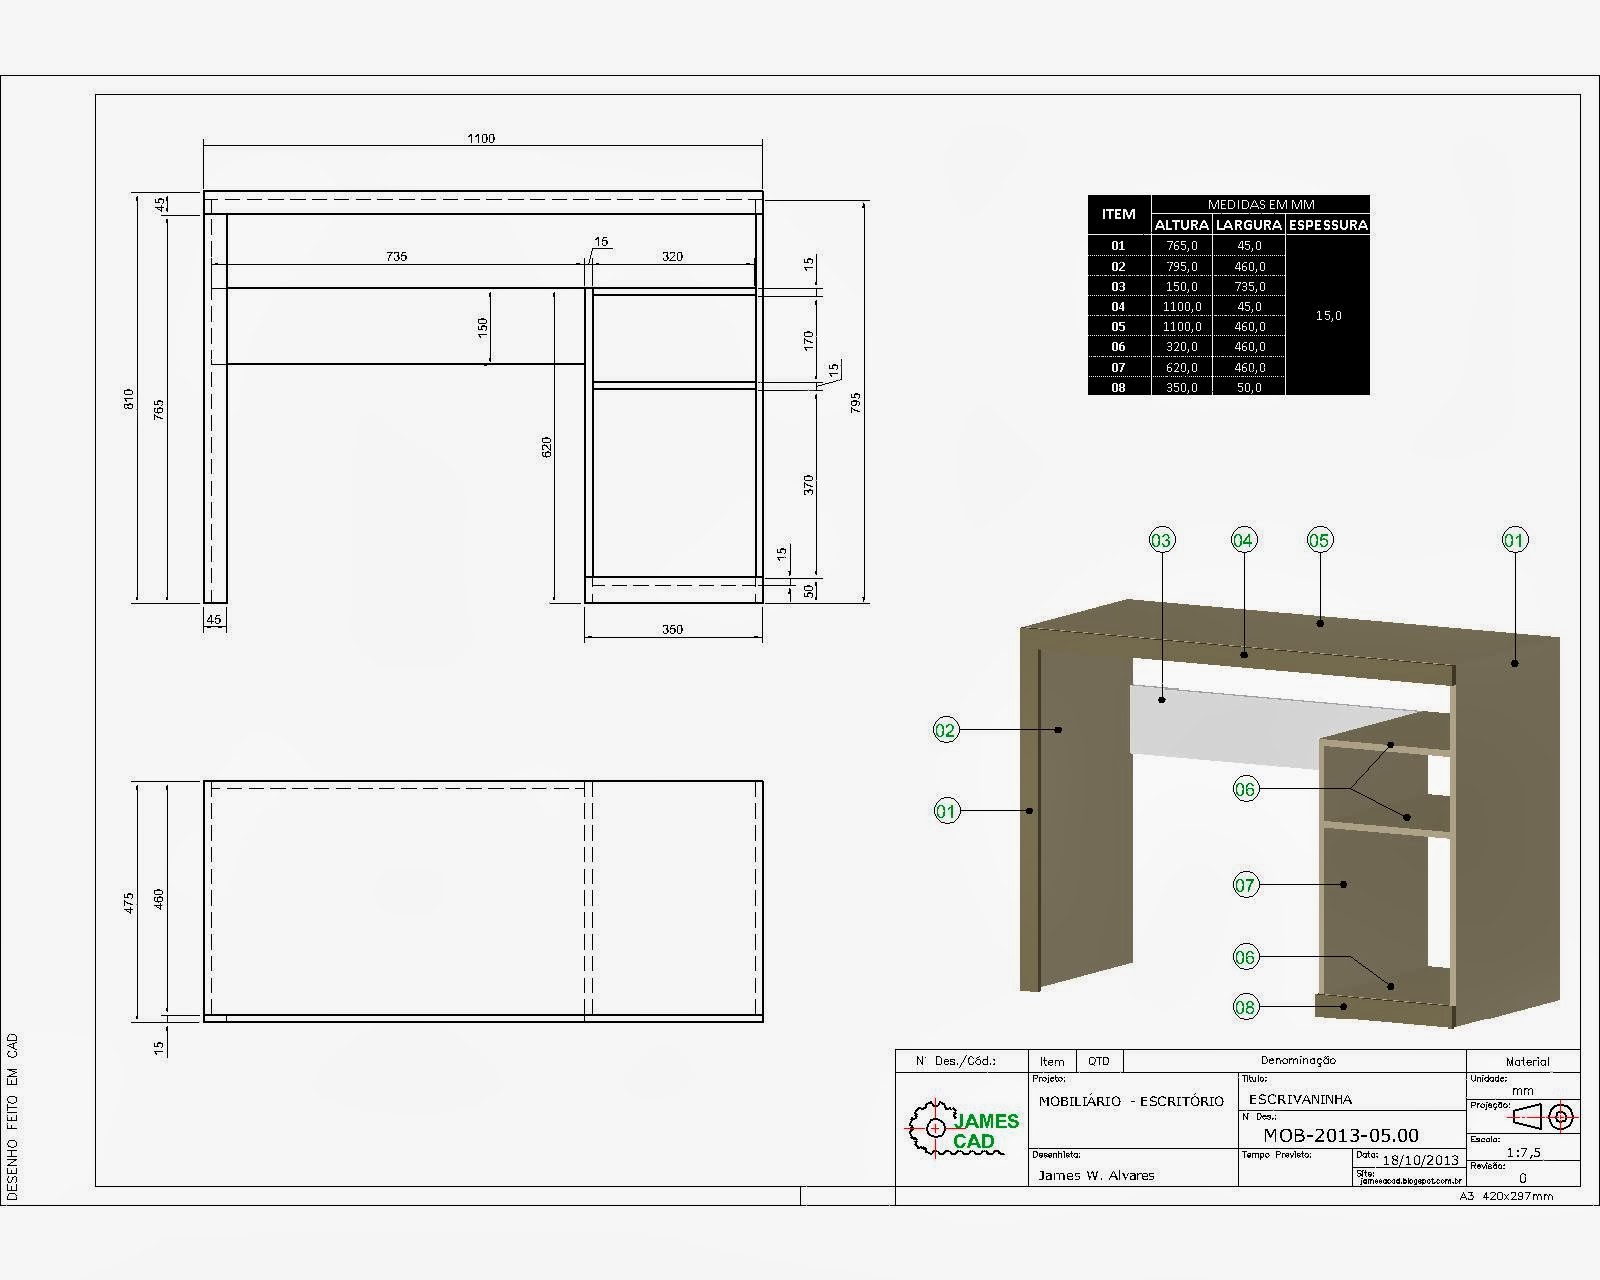Click the ESCRIVANINHA title field

coord(1300,1099)
